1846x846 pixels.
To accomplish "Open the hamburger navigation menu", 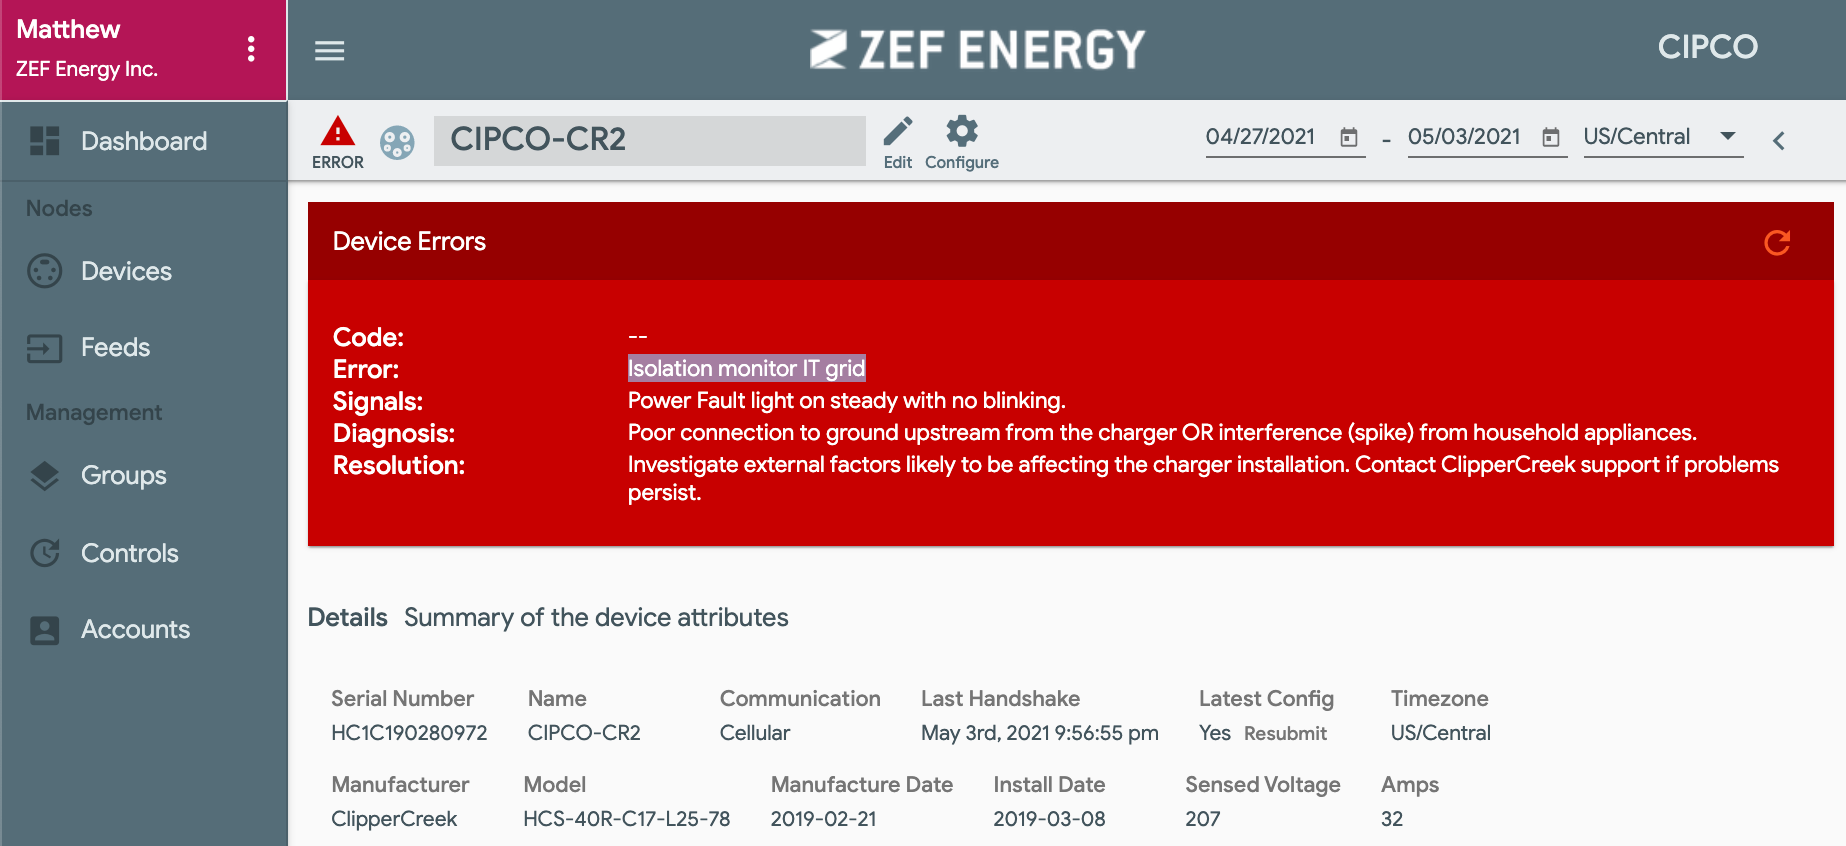I will tap(329, 50).
